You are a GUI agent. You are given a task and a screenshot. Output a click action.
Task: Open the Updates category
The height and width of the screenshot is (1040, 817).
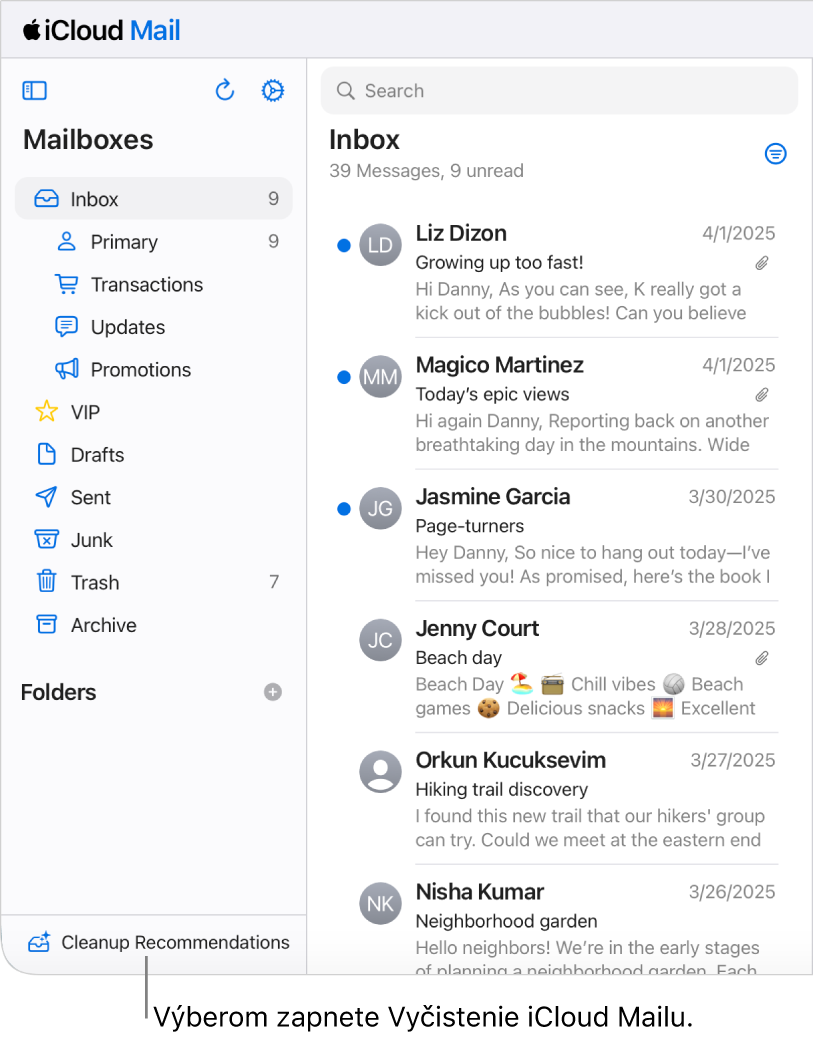pyautogui.click(x=154, y=327)
